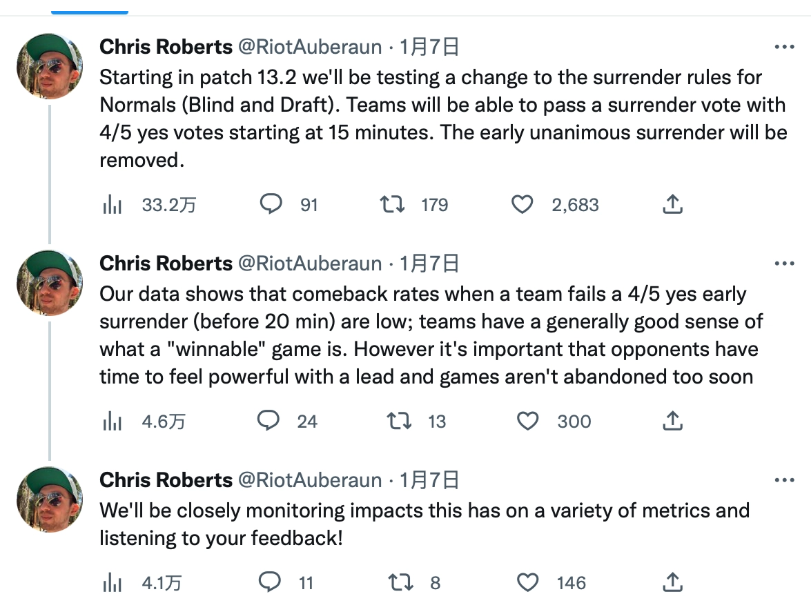
Task: Like the comeback rates tweet with 300 likes
Action: 528,421
